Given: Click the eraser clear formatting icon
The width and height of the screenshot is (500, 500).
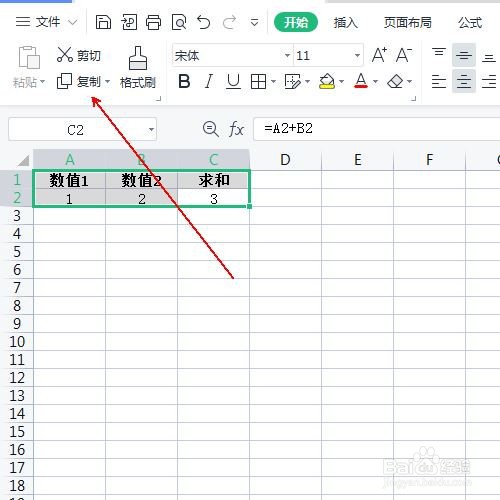Looking at the screenshot, I should coord(395,81).
